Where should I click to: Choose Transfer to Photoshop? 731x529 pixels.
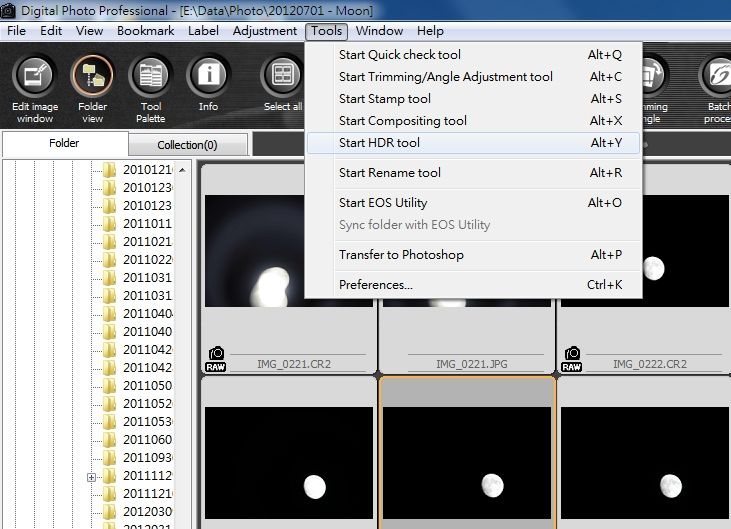[474, 255]
